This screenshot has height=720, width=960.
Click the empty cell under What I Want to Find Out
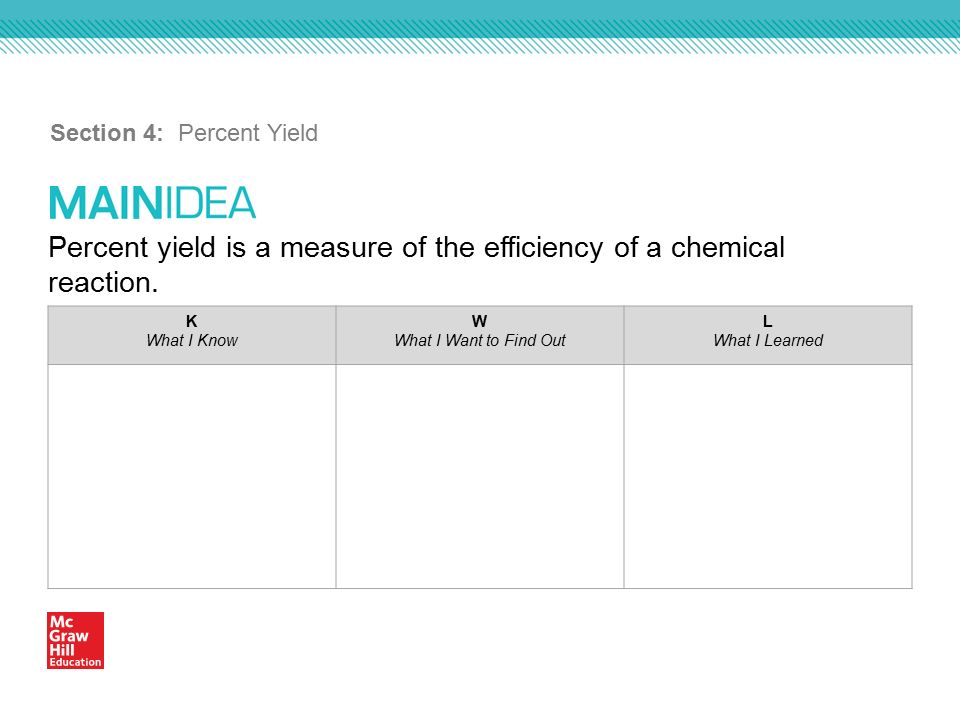480,476
